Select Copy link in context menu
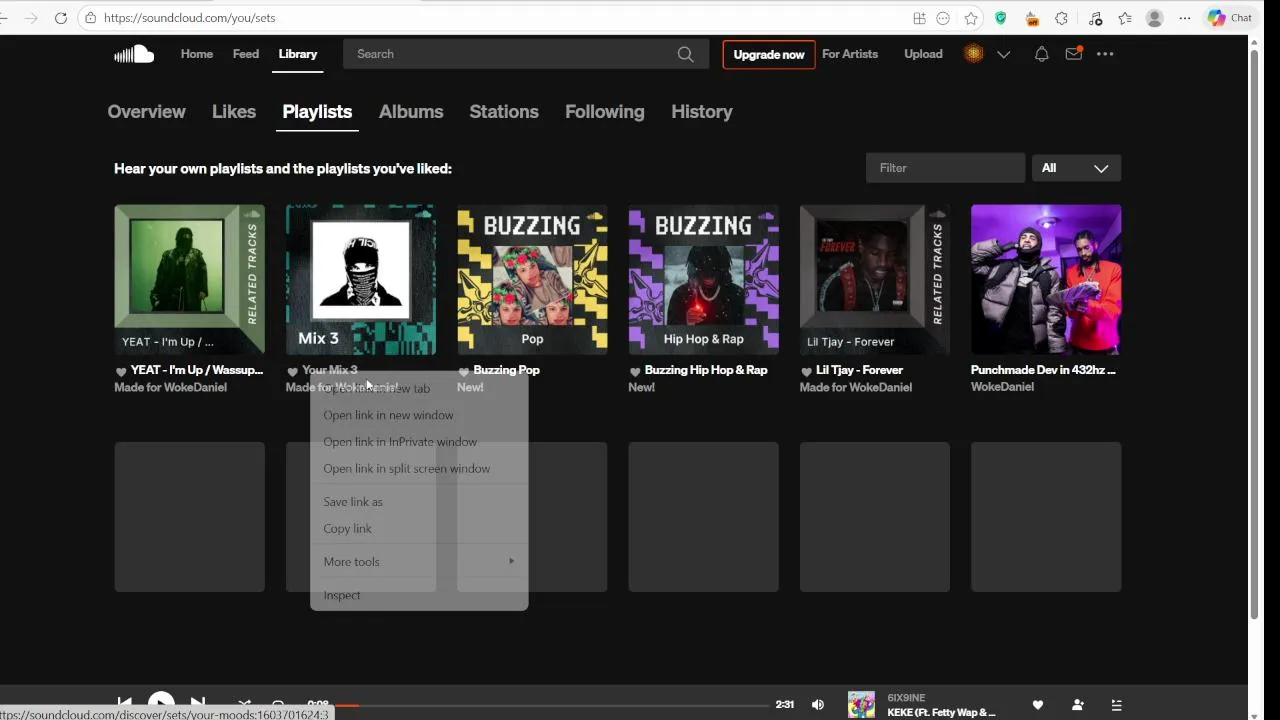 (x=419, y=529)
